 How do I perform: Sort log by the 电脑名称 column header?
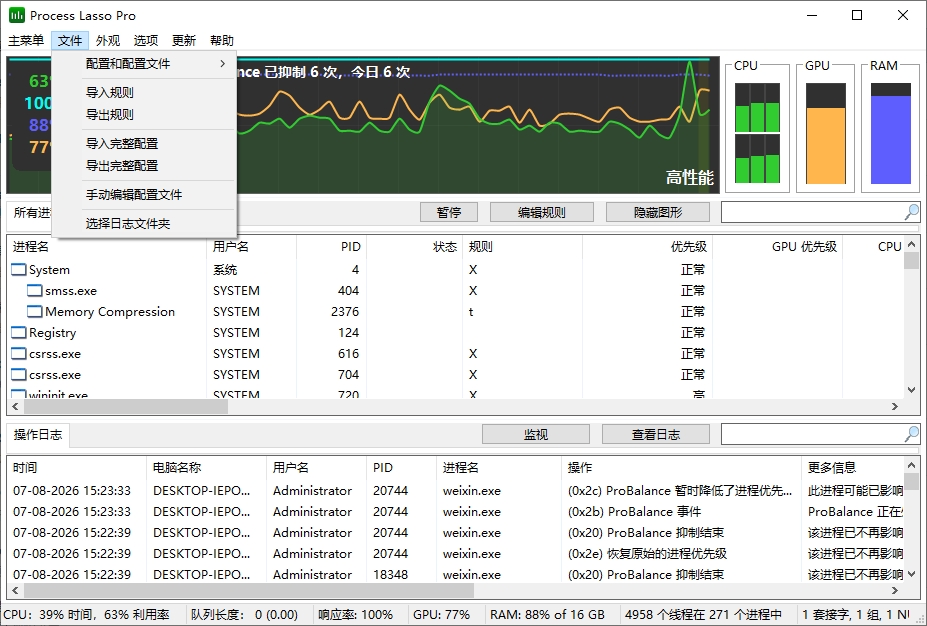206,468
